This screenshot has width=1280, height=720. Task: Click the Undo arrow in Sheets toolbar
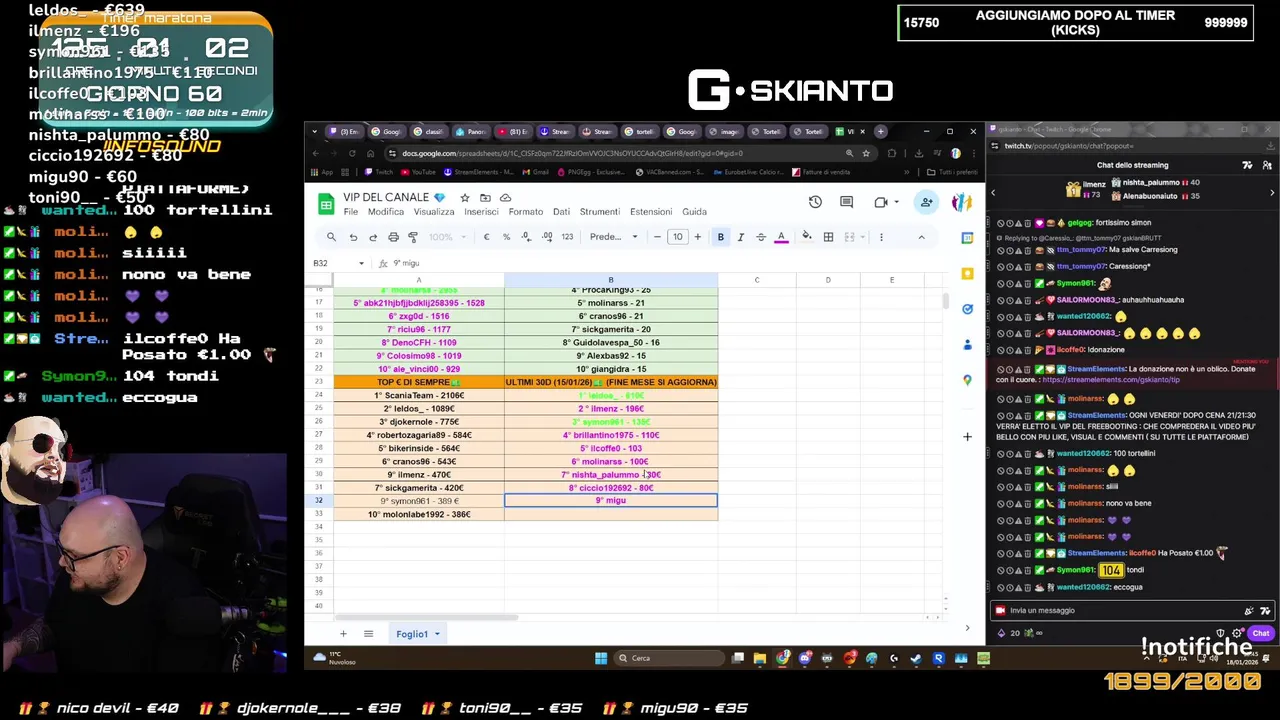[353, 237]
